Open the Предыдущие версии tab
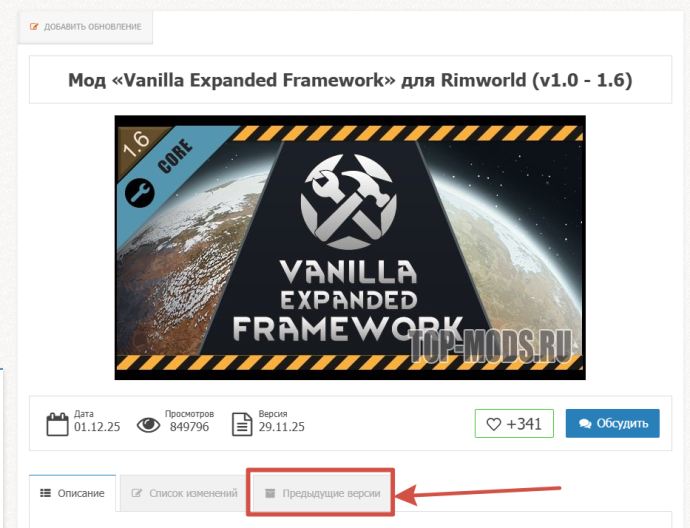This screenshot has height=528, width=690. tap(322, 493)
